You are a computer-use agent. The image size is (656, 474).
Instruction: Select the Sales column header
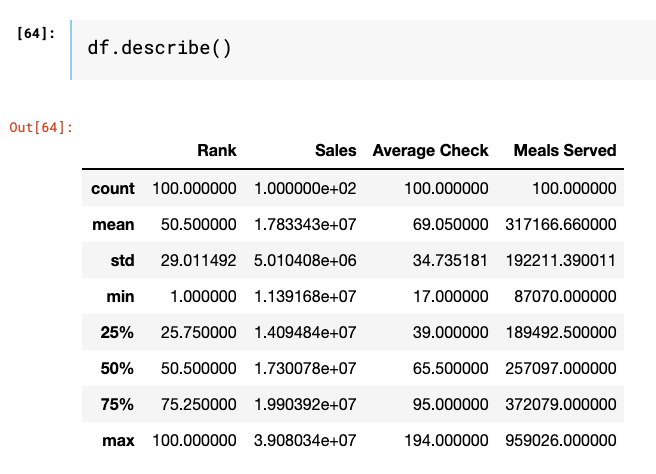tap(335, 151)
